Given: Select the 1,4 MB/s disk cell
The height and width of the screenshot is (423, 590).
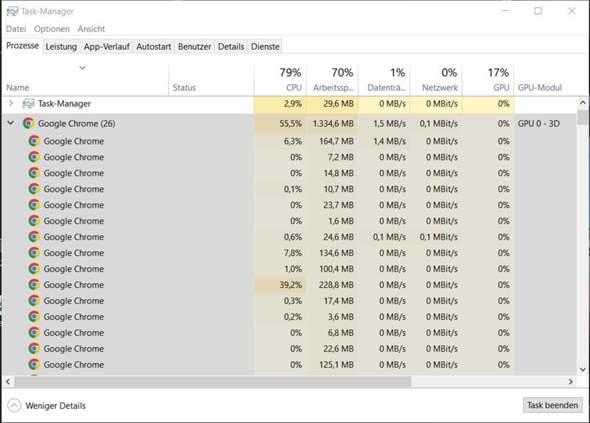Looking at the screenshot, I should coord(384,141).
